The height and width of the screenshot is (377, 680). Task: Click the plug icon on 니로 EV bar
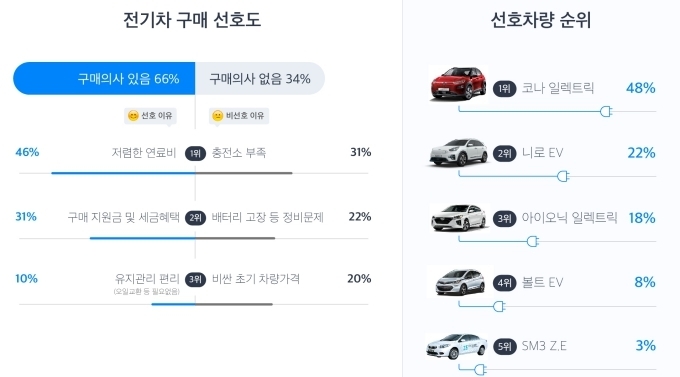563,176
